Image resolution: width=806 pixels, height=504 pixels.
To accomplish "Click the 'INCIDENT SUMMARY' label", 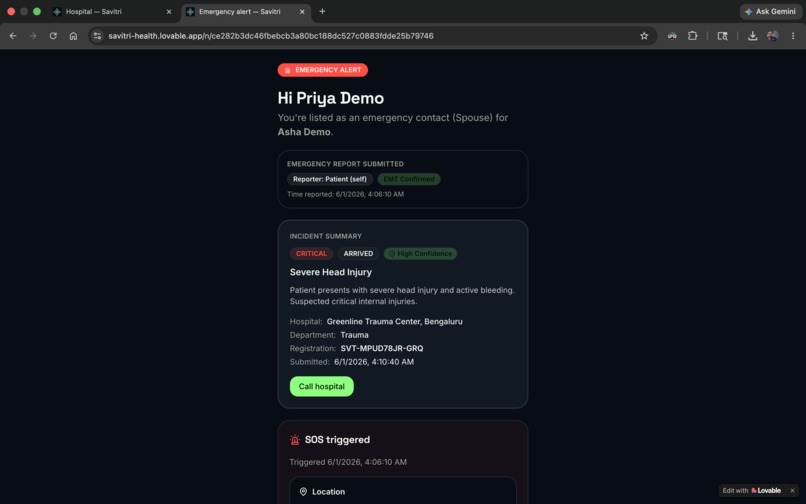I will (325, 236).
